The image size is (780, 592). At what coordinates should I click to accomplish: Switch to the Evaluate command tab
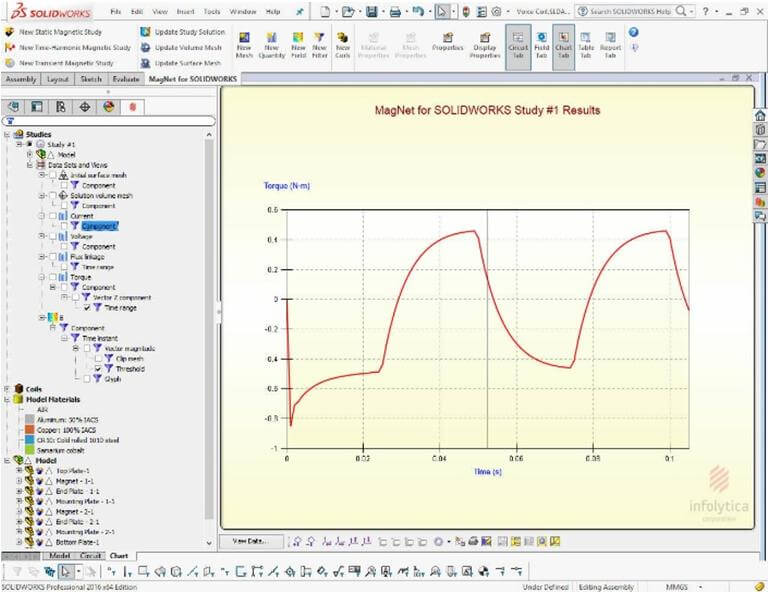coord(126,79)
